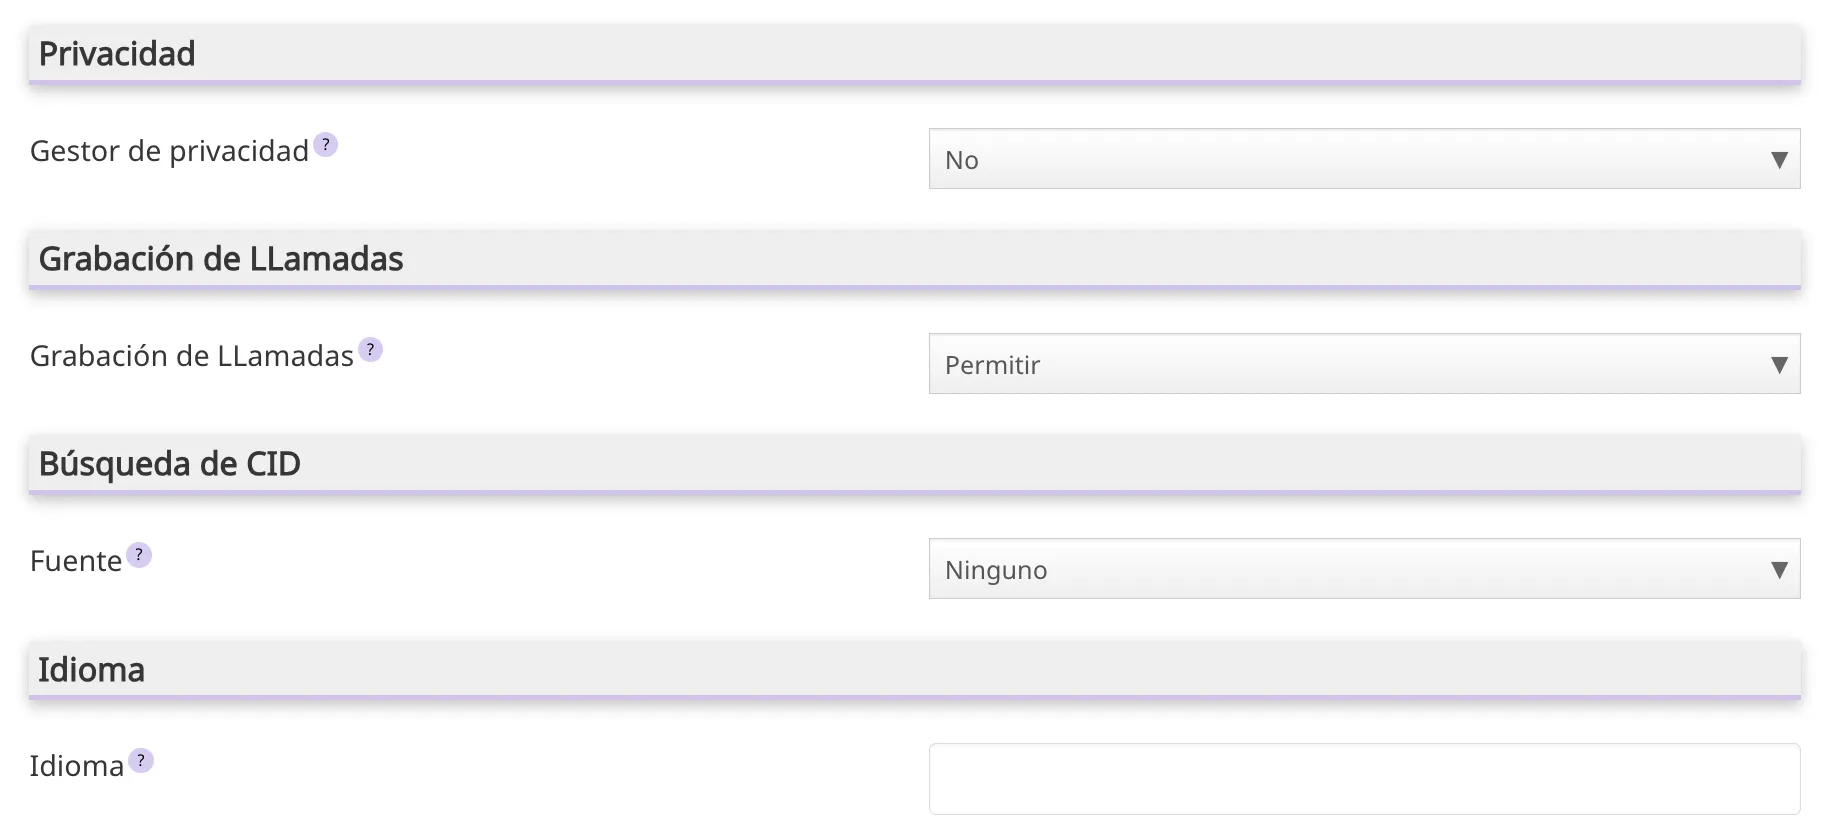Click question mark icon beside Idioma label

pyautogui.click(x=141, y=761)
